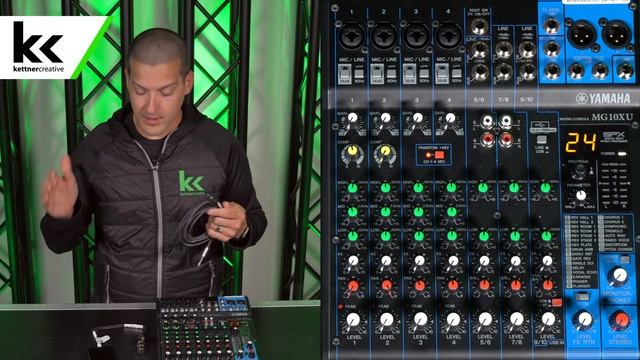Adjust the channel 2 FX send knob
The image size is (640, 360).
[x=386, y=261]
